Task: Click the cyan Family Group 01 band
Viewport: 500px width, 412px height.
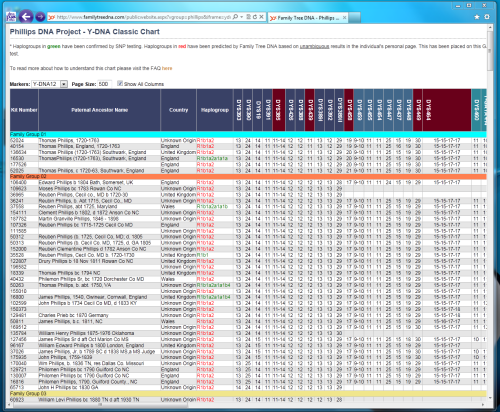Action: point(248,134)
